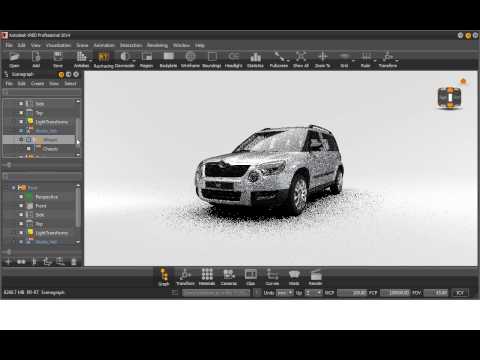Open the Materials editor in the bottom bar

pyautogui.click(x=207, y=277)
